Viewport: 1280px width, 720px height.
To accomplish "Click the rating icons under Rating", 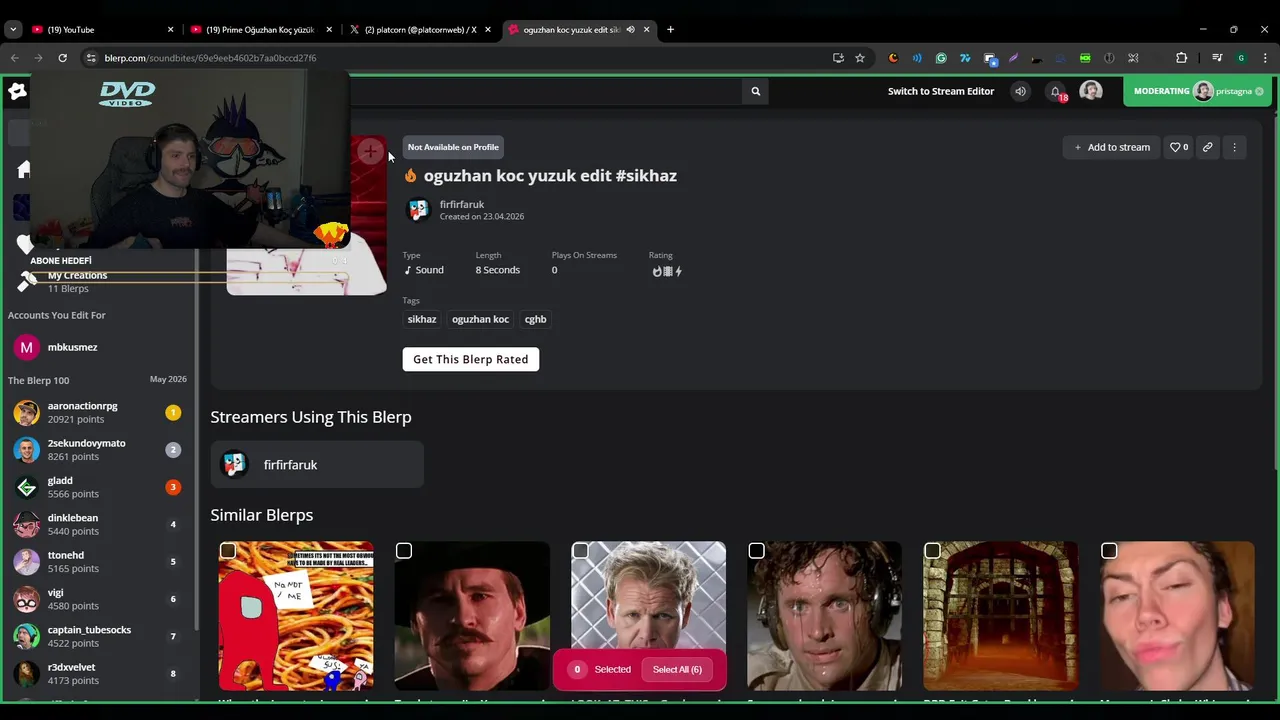I will pyautogui.click(x=667, y=271).
